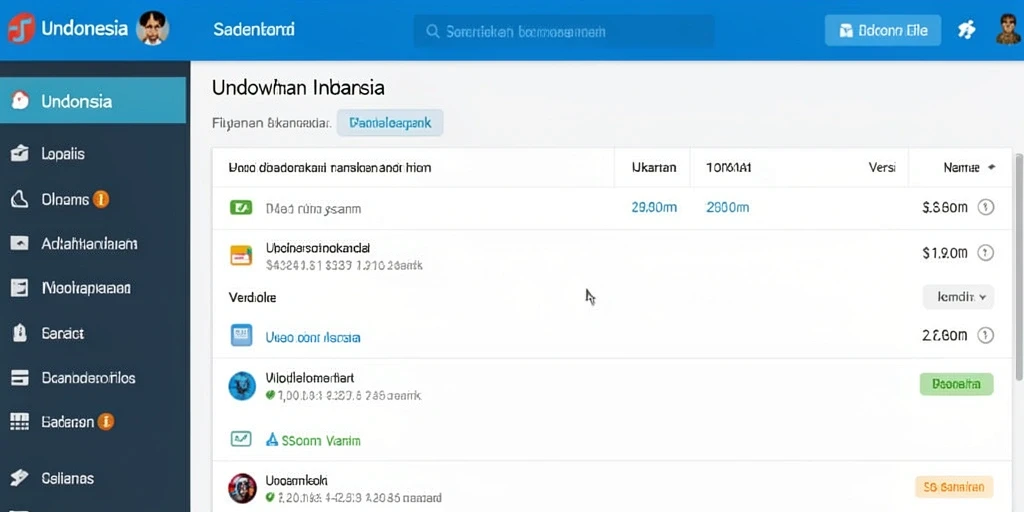Open Bcanbderorilos in the sidebar

point(88,377)
